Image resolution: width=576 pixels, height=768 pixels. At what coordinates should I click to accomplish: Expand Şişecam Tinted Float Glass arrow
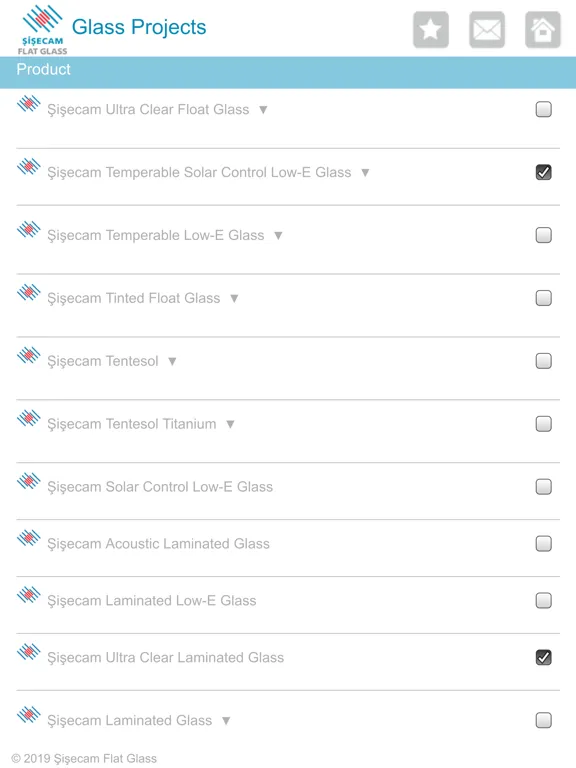click(234, 298)
